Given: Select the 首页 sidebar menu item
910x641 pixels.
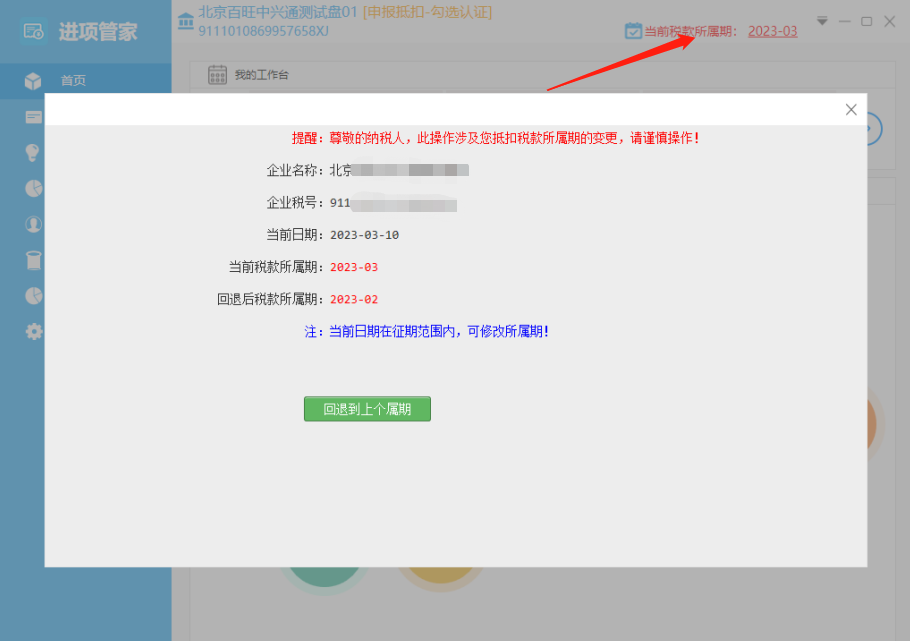Looking at the screenshot, I should 73,81.
